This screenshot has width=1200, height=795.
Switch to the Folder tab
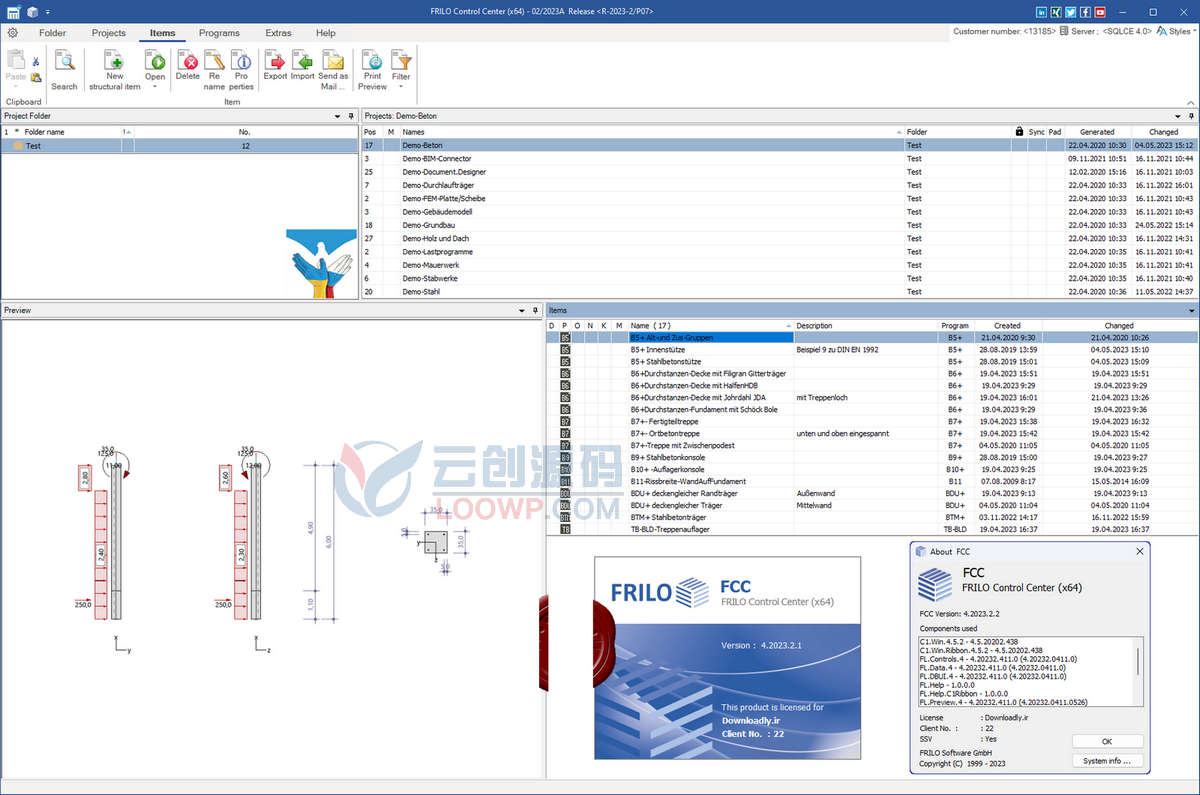pyautogui.click(x=53, y=33)
